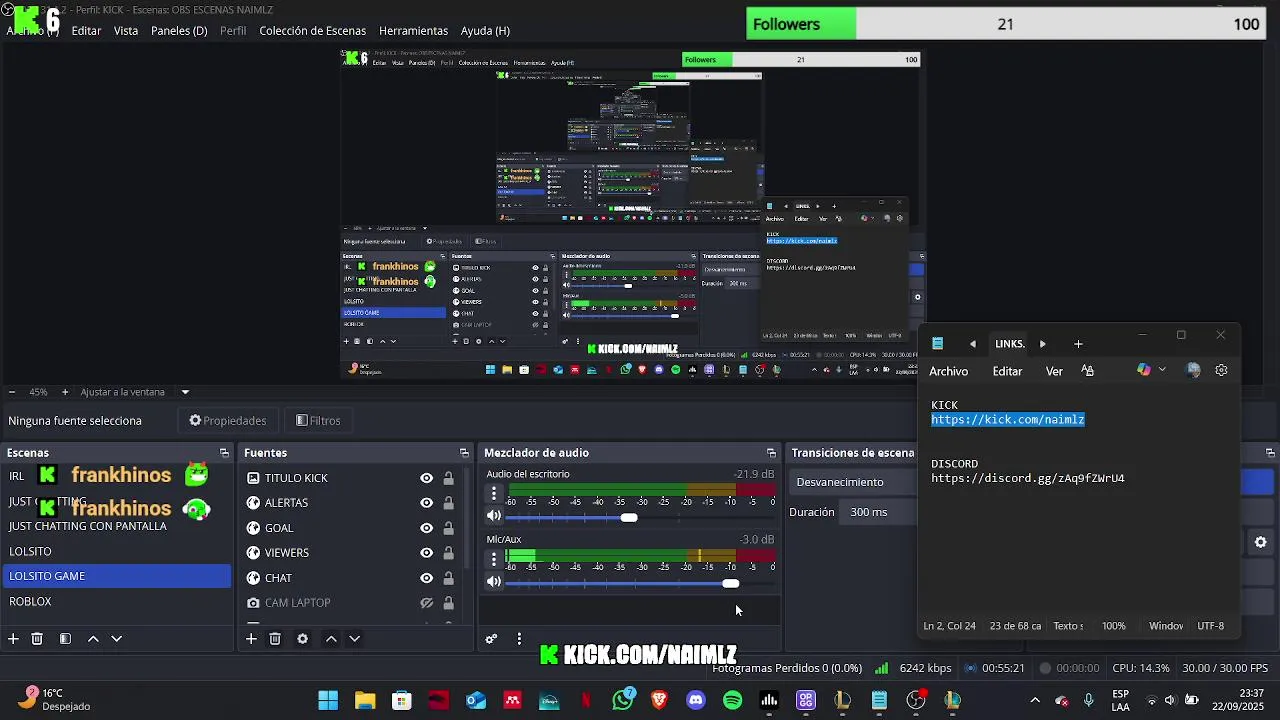Open Mic/Aux three-dot options
The height and width of the screenshot is (720, 1280).
pos(493,559)
